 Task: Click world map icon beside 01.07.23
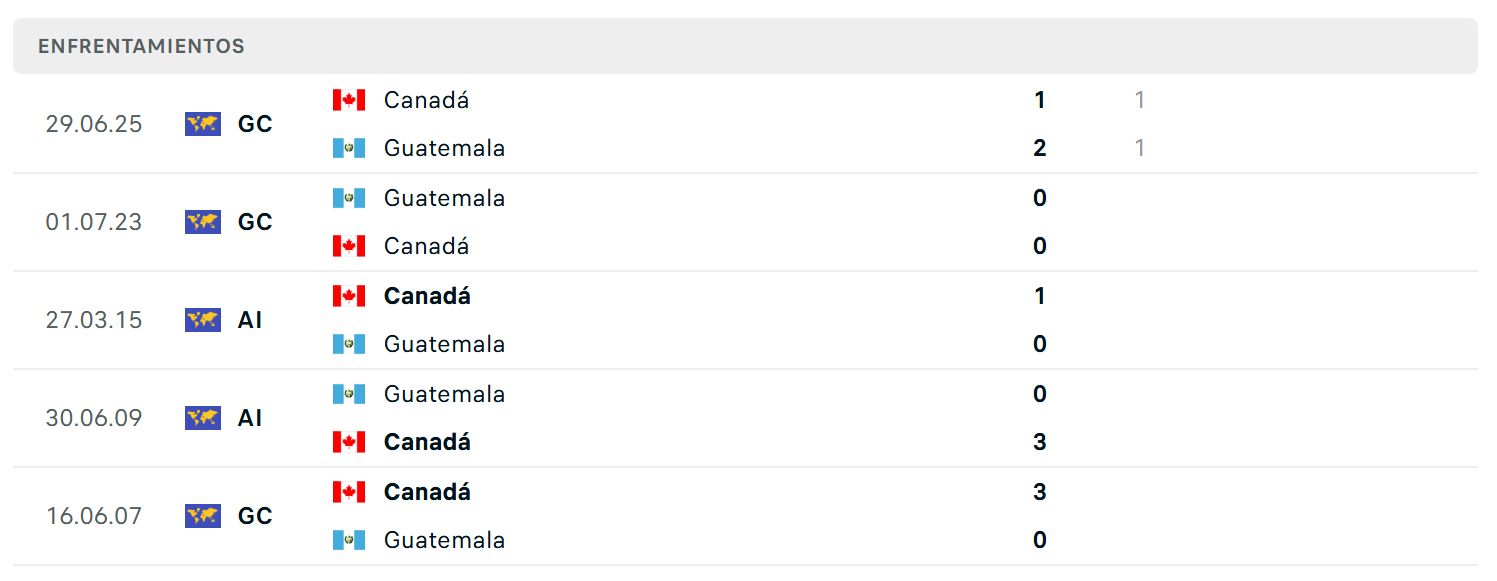203,222
